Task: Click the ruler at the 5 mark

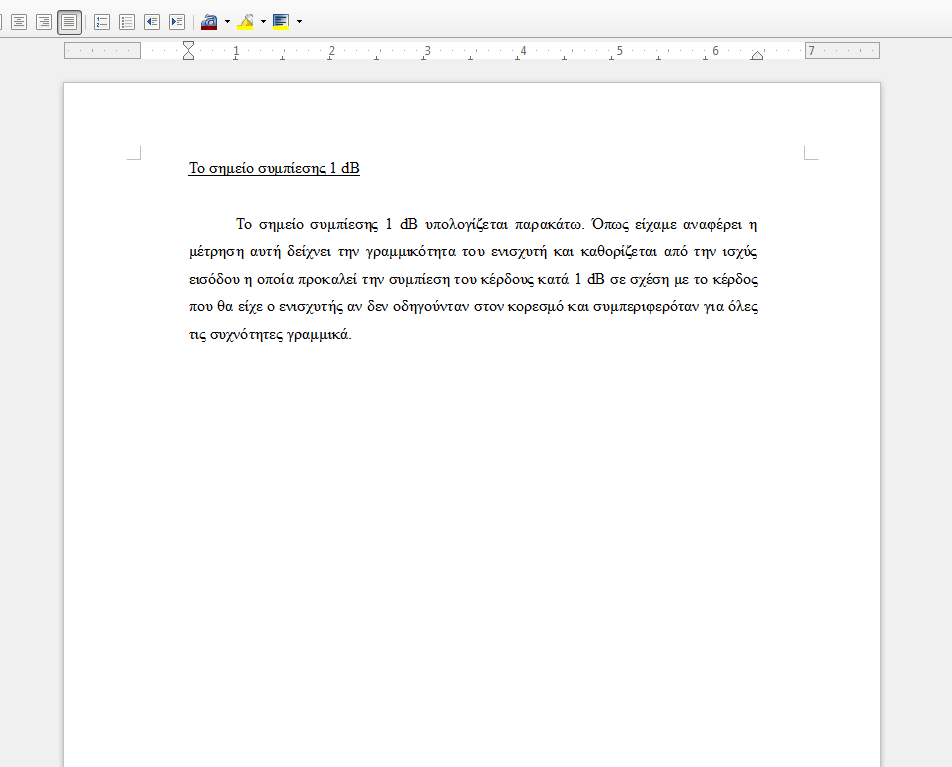Action: 619,50
